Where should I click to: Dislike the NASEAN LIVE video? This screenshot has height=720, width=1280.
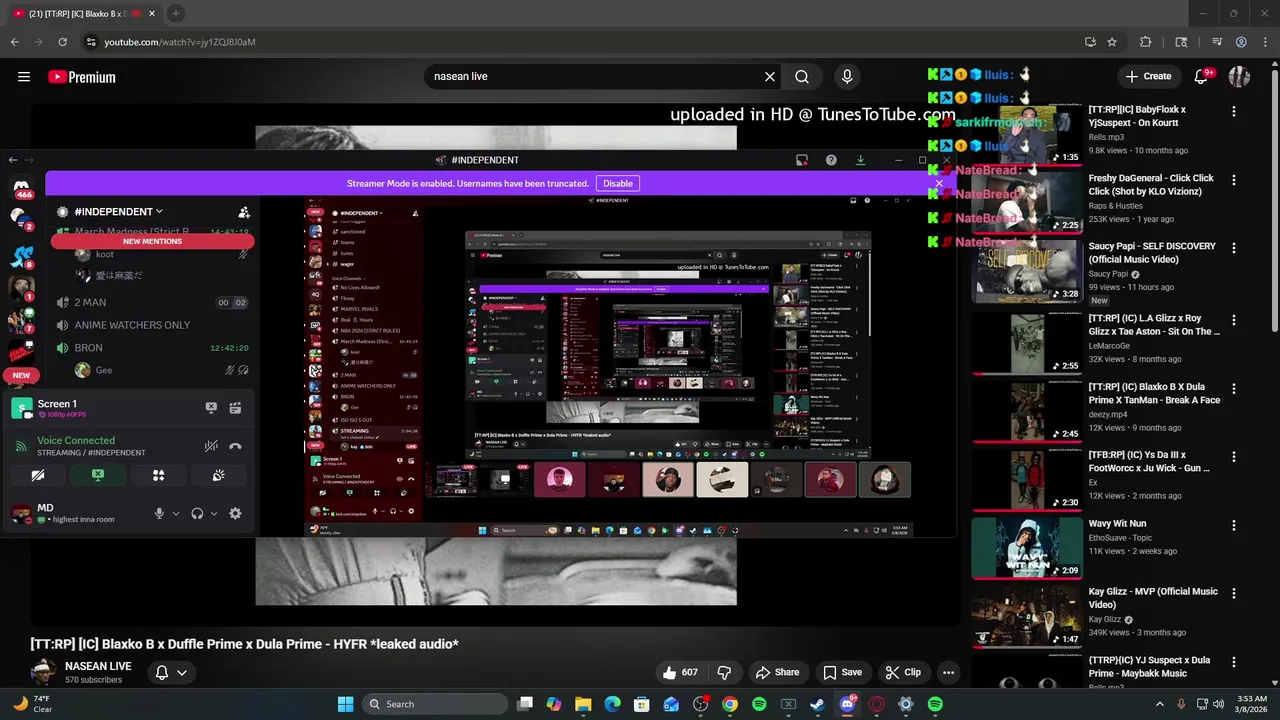[725, 672]
